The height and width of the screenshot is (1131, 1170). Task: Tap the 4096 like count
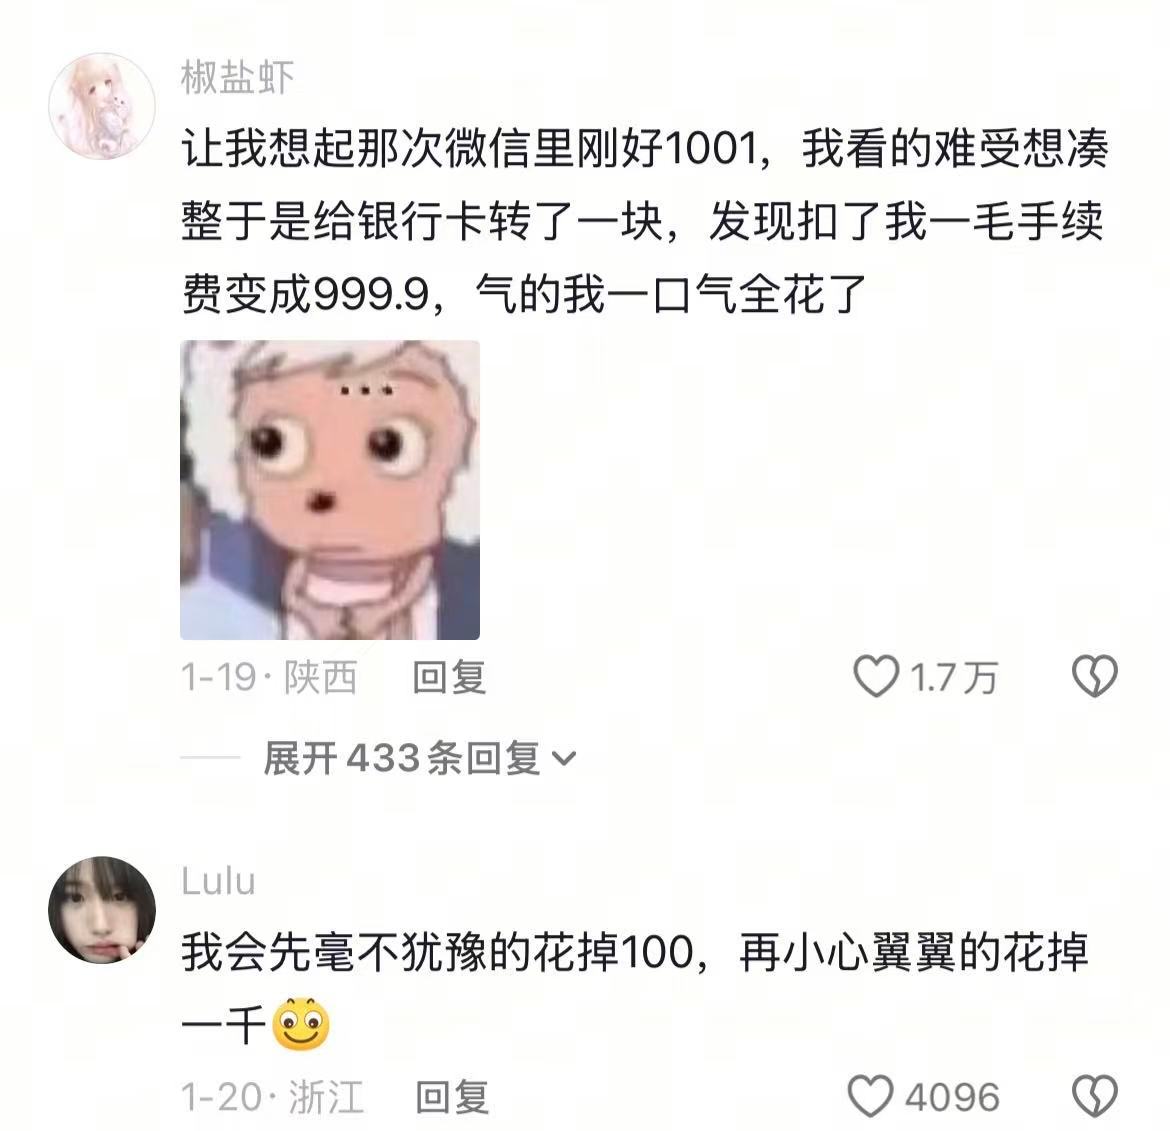point(952,1097)
